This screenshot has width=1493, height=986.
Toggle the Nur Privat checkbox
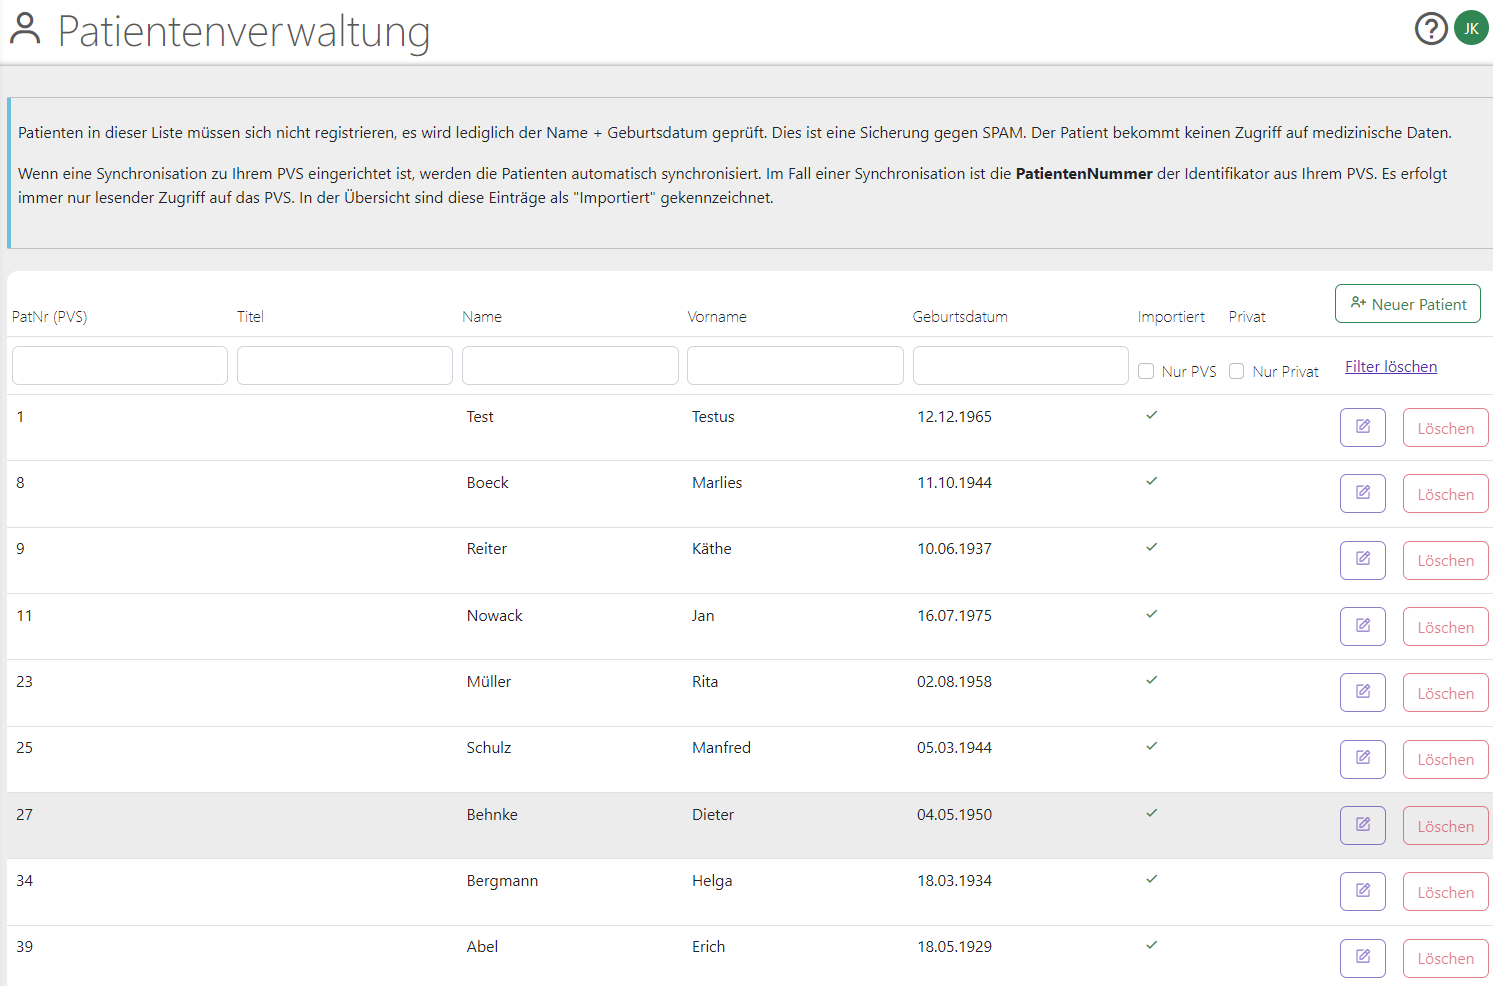coord(1237,371)
